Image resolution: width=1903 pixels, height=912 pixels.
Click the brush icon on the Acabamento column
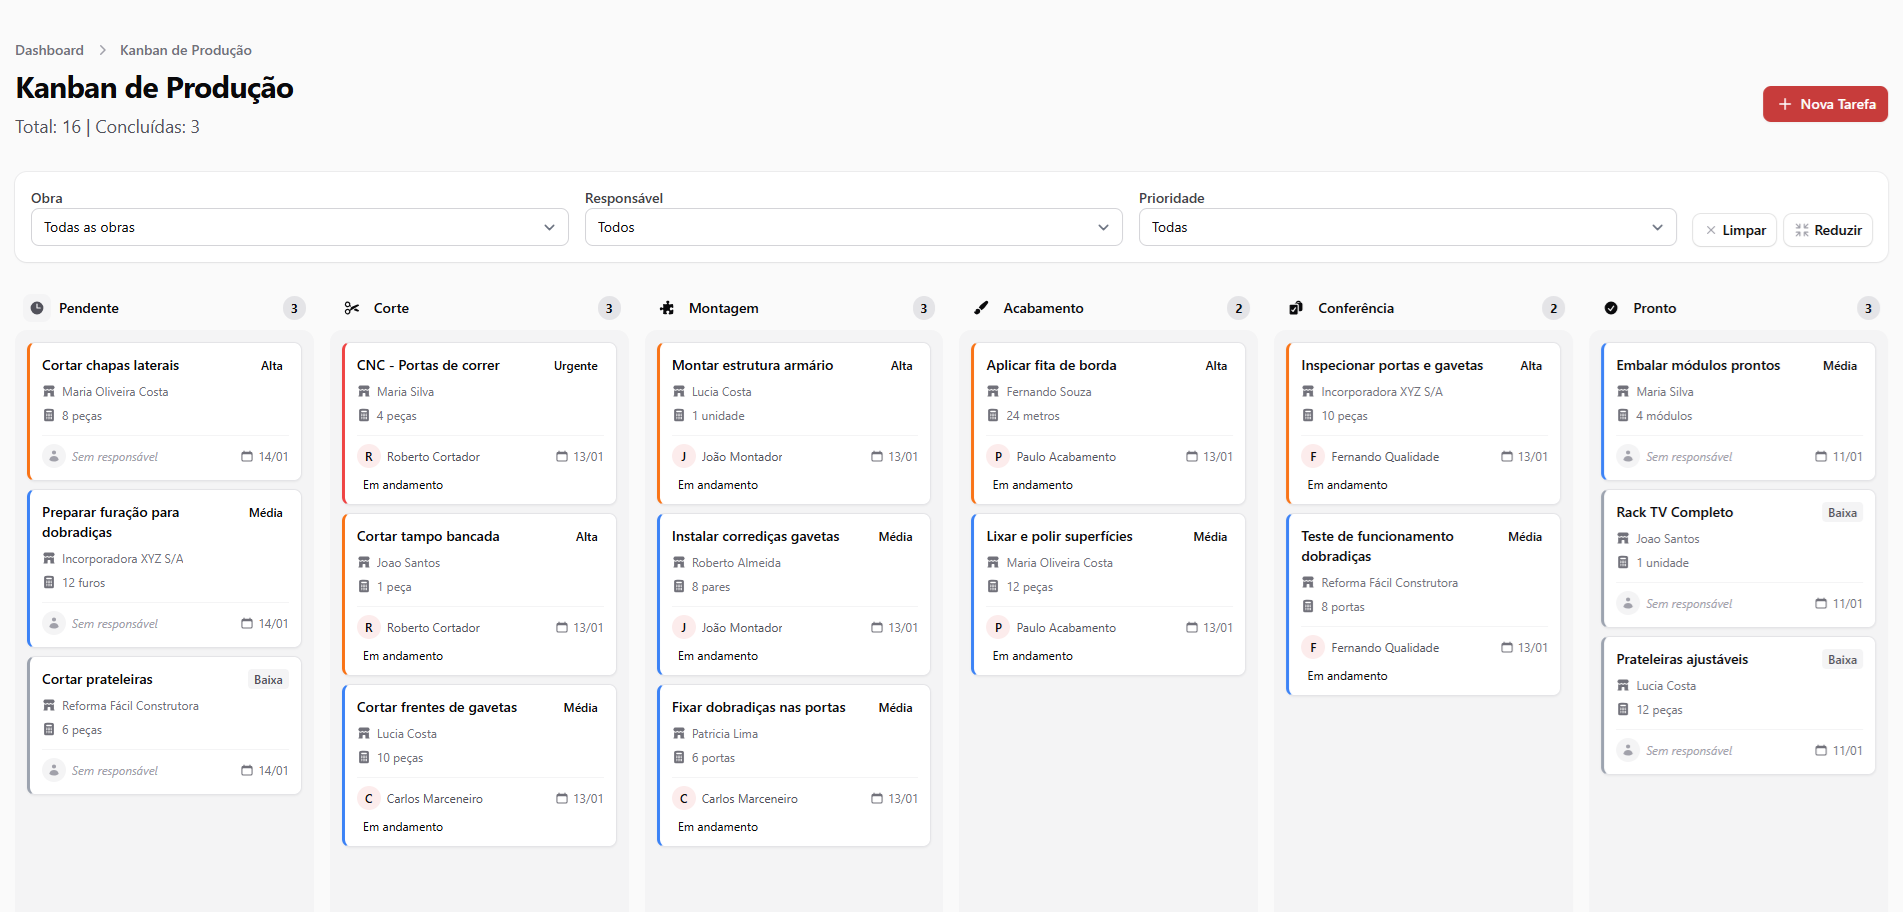981,308
